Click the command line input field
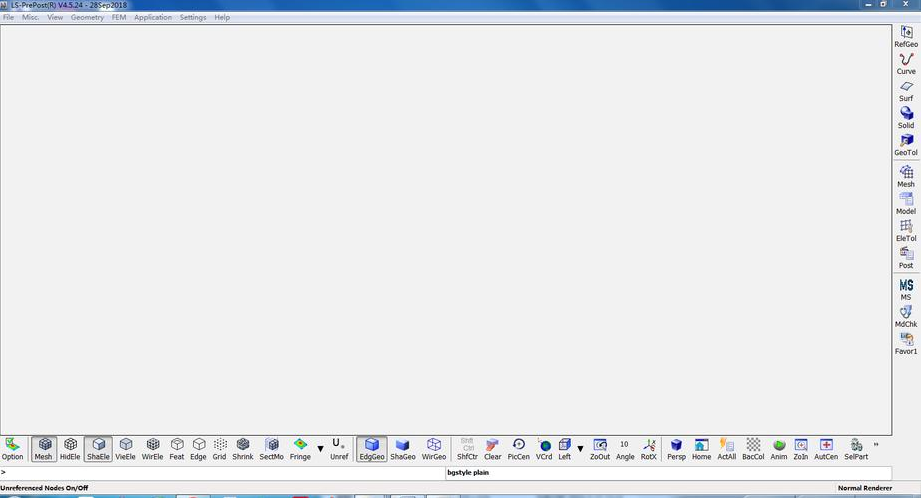921x498 pixels. 223,473
